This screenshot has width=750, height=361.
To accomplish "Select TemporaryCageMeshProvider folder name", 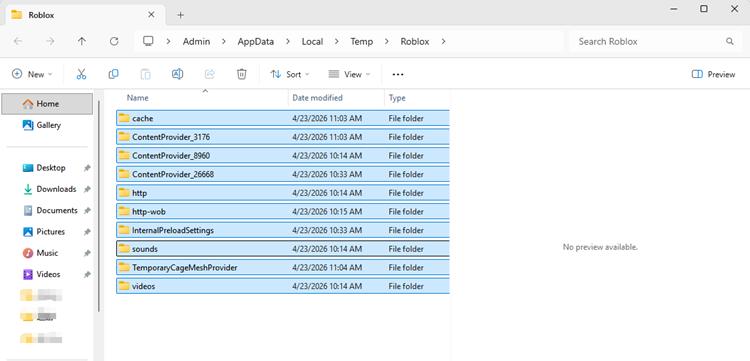I will tap(185, 268).
